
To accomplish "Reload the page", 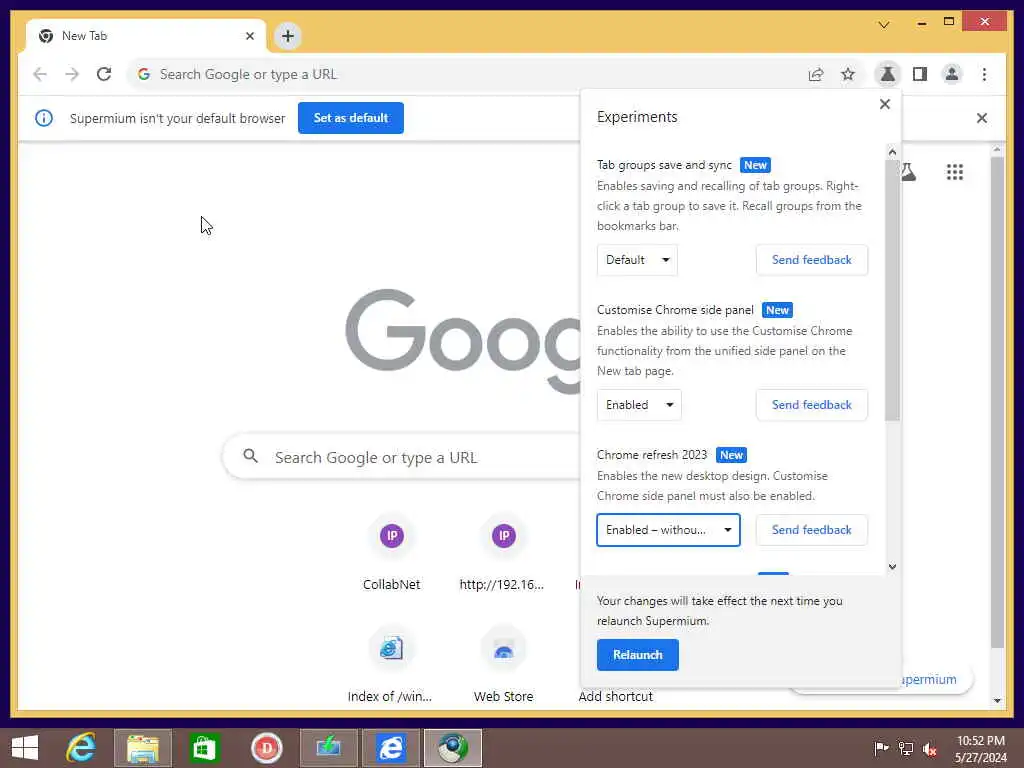I will (x=104, y=74).
